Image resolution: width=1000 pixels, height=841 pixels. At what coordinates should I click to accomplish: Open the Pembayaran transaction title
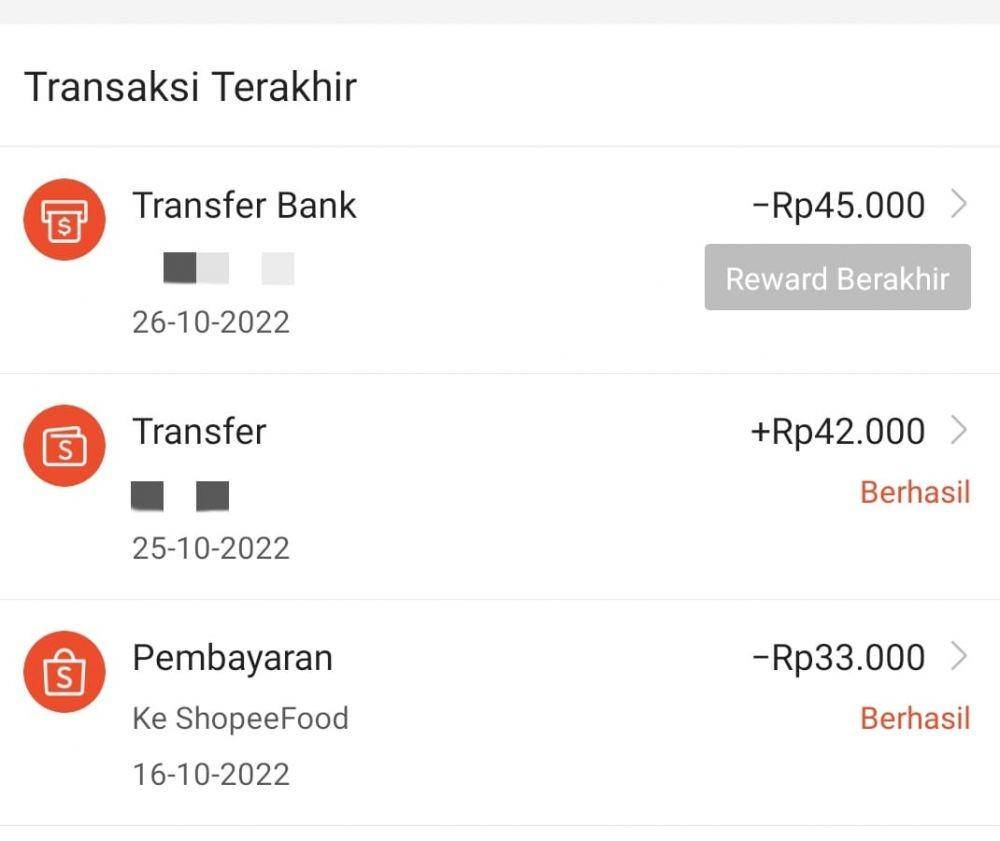(x=233, y=658)
